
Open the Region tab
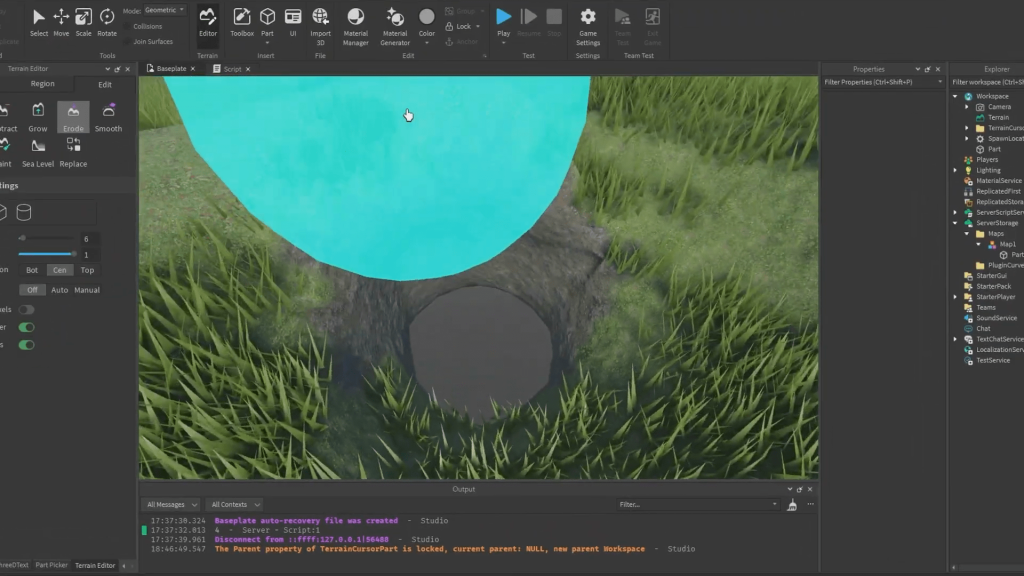click(x=42, y=84)
